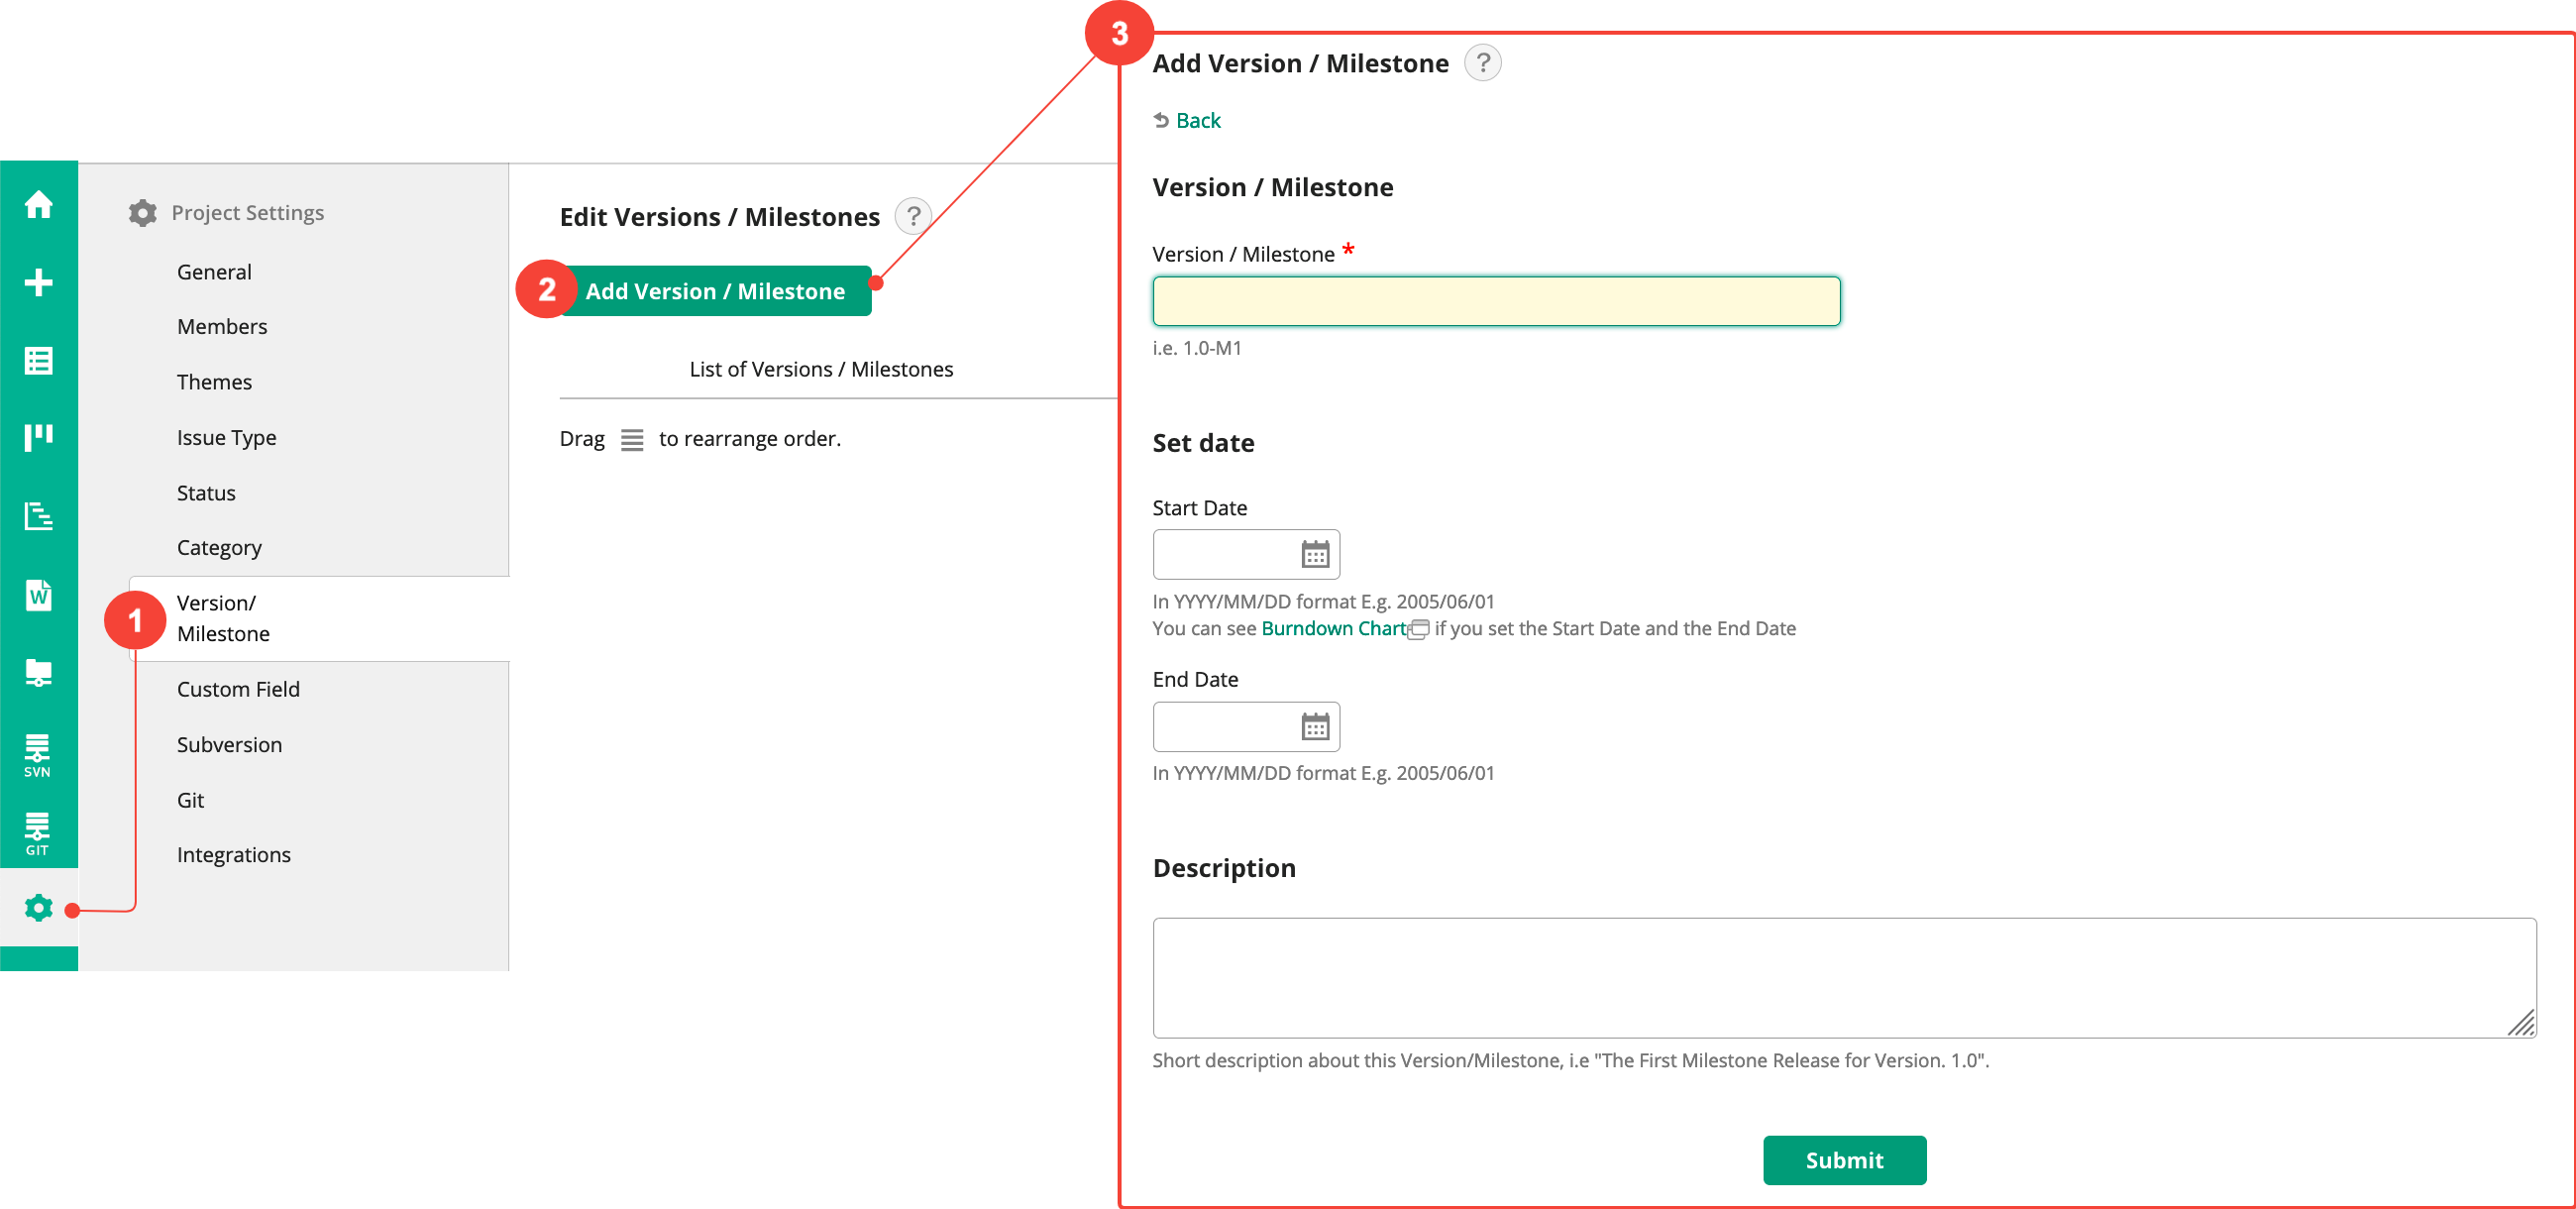This screenshot has width=2576, height=1209.
Task: Click the Word/Document icon in sidebar
Action: pyautogui.click(x=40, y=595)
